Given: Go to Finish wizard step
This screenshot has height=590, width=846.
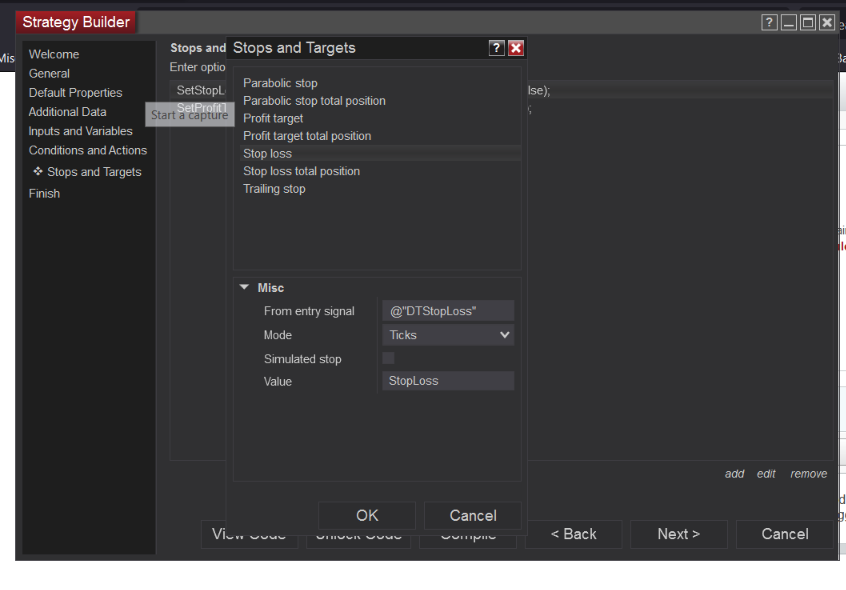Looking at the screenshot, I should point(44,194).
